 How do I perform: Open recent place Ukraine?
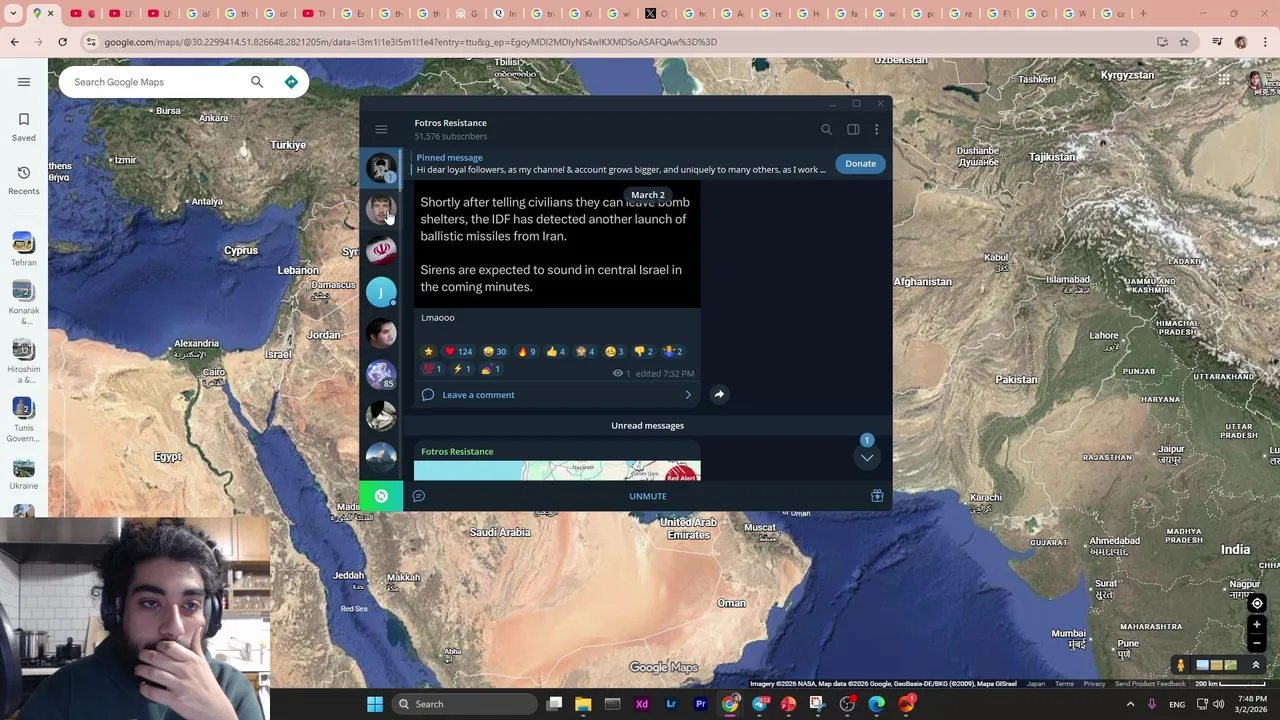click(x=24, y=474)
